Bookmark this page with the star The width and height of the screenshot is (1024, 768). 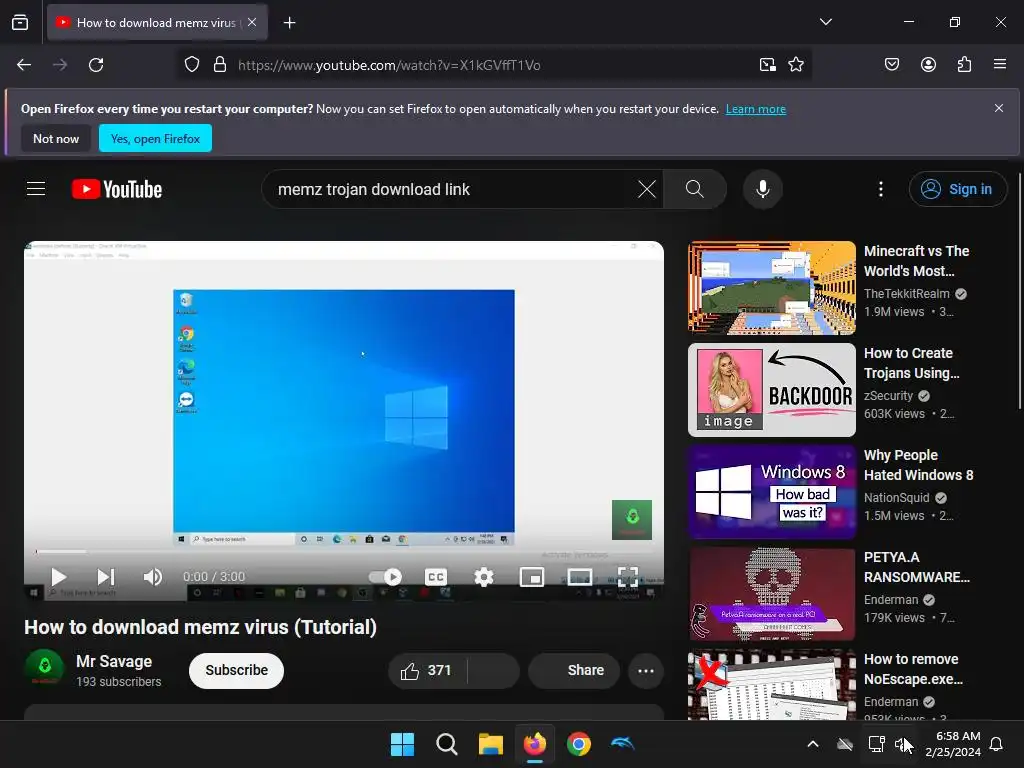pyautogui.click(x=796, y=65)
